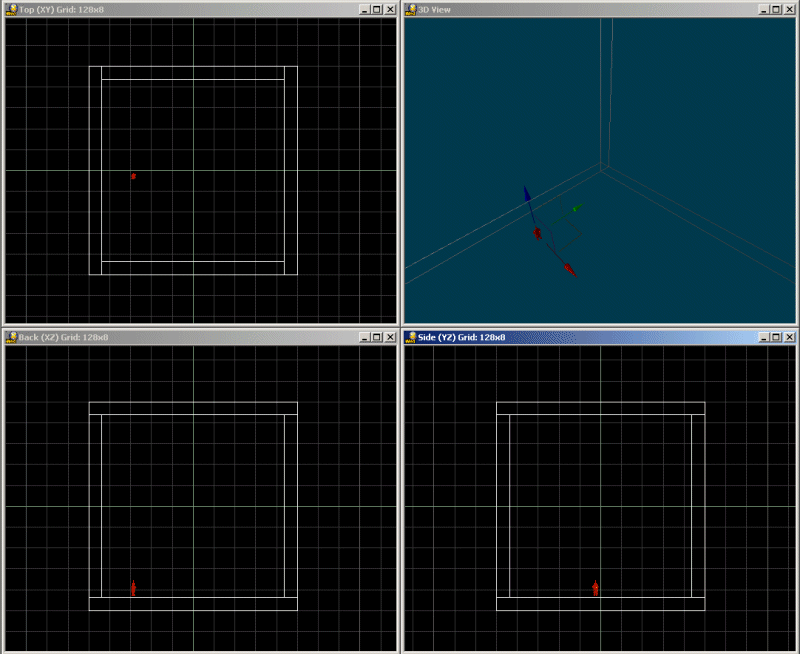The width and height of the screenshot is (800, 654).
Task: Maximize the 3D View window
Action: coord(775,9)
